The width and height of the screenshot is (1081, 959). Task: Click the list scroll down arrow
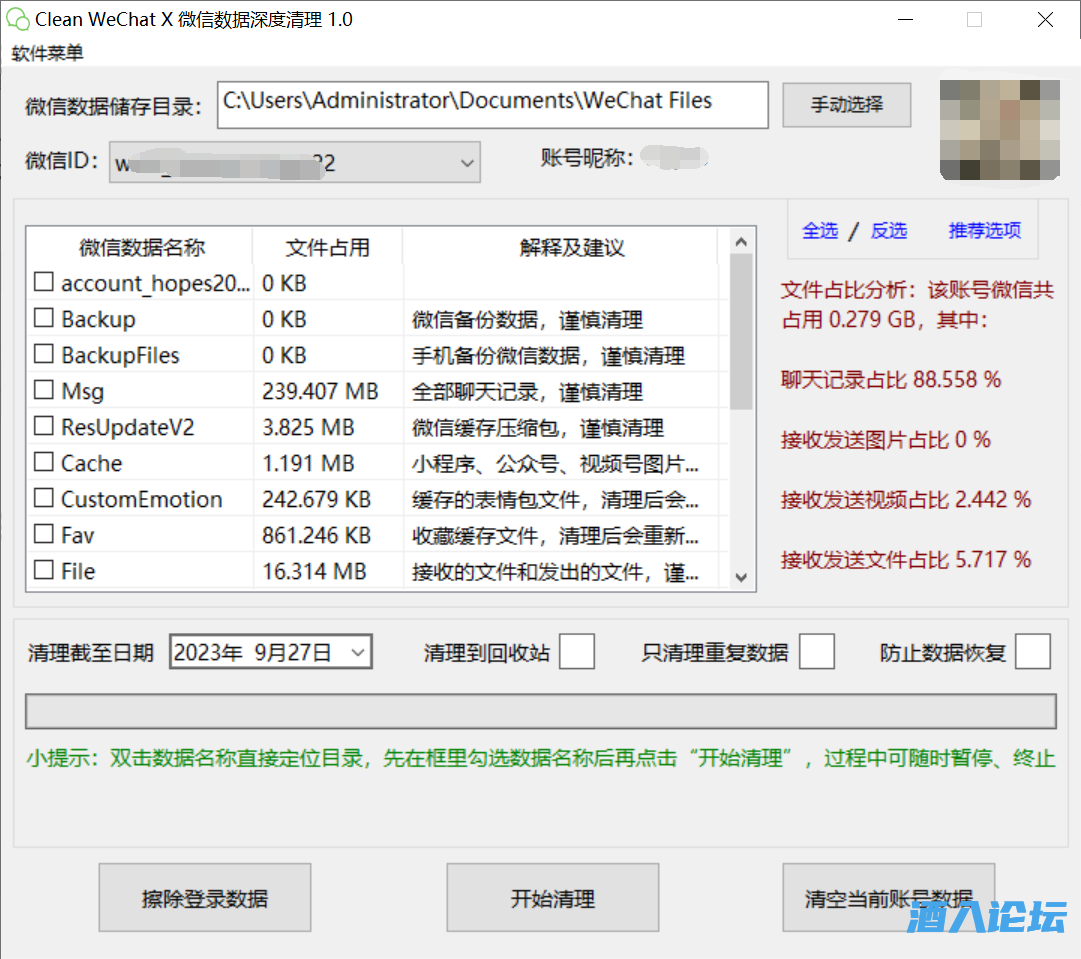point(741,577)
